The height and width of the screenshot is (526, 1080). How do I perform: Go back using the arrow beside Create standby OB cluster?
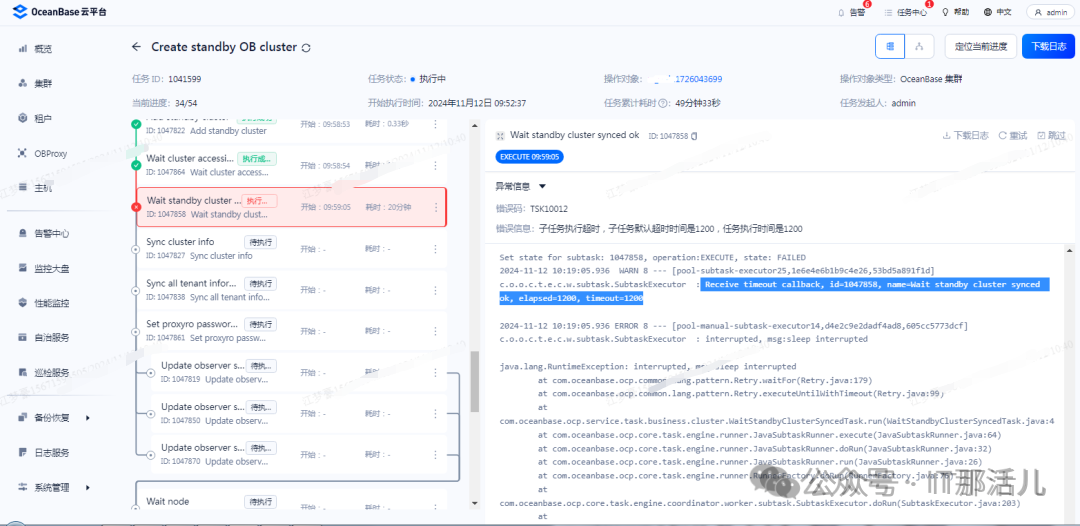tap(136, 47)
